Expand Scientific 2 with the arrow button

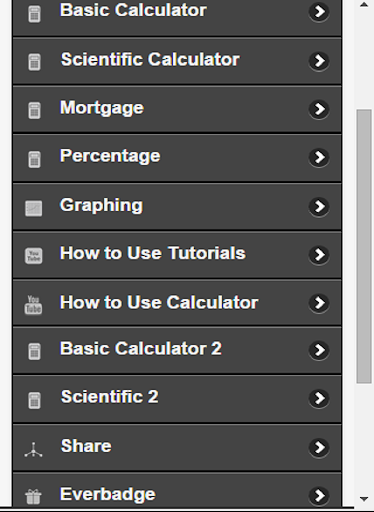(319, 398)
